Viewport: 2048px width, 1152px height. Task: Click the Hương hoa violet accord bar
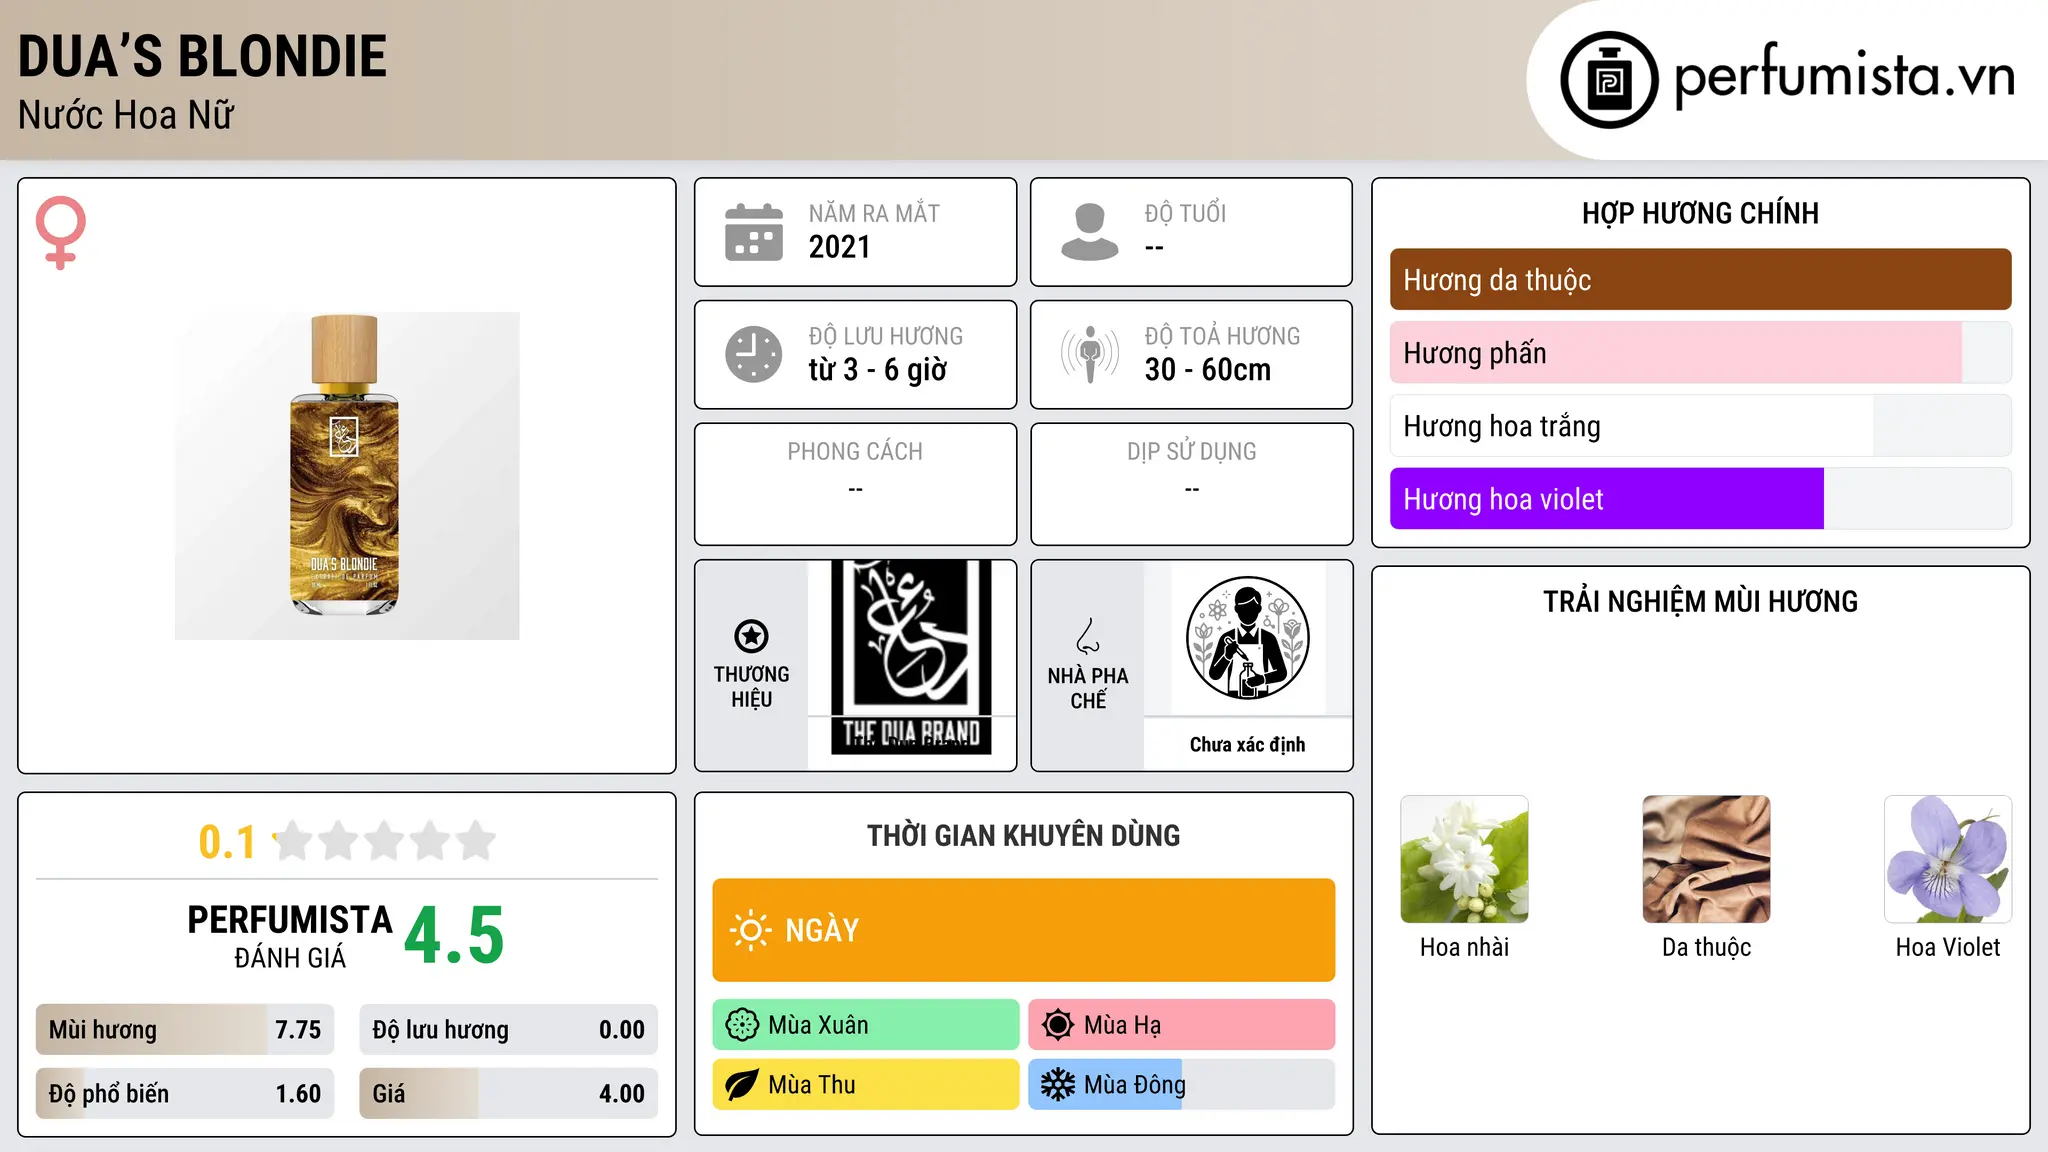(1700, 499)
